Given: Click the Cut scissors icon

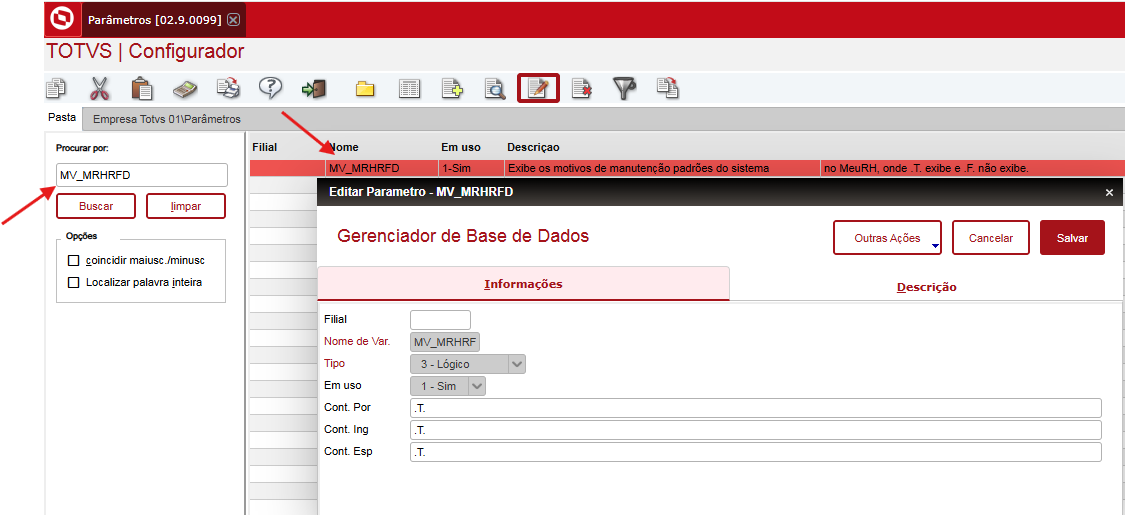Looking at the screenshot, I should (99, 89).
